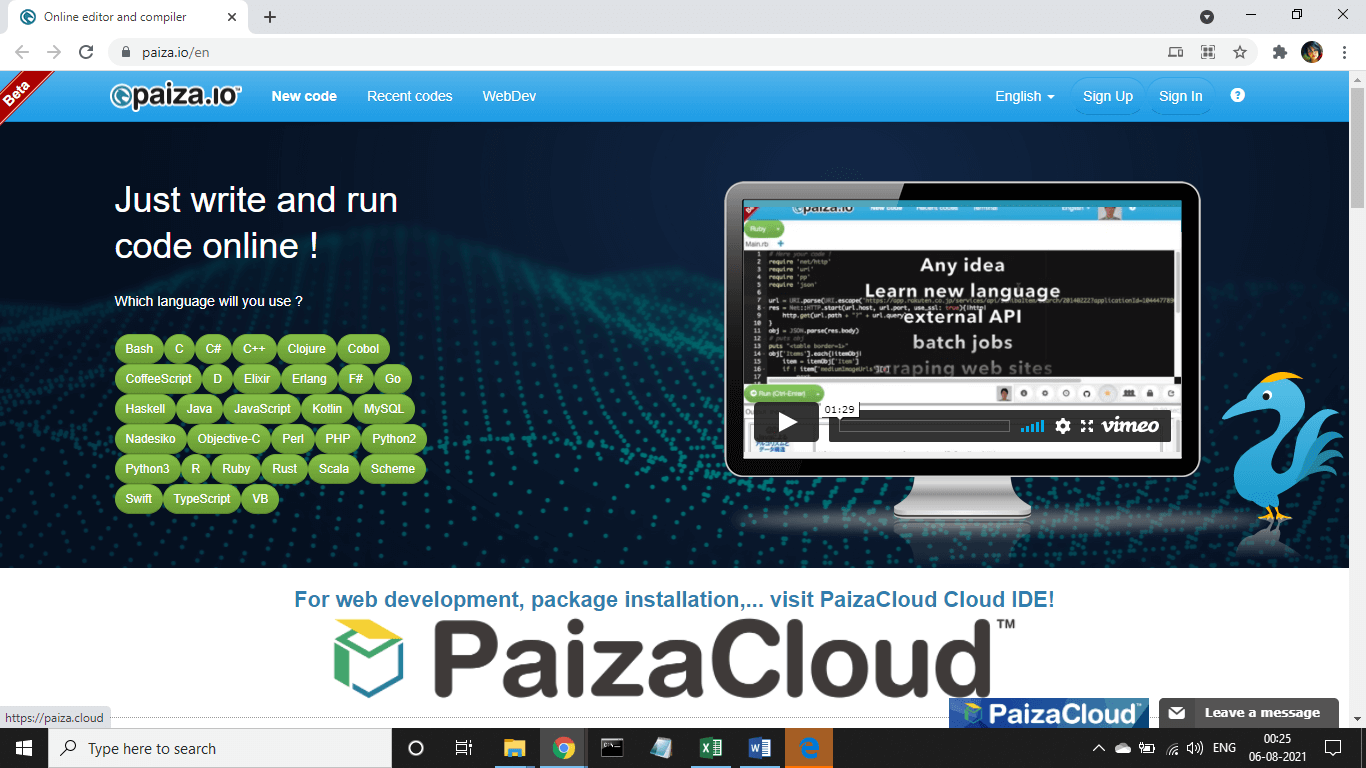Open a new browser tab
Screen dimensions: 1366x768
pos(270,17)
